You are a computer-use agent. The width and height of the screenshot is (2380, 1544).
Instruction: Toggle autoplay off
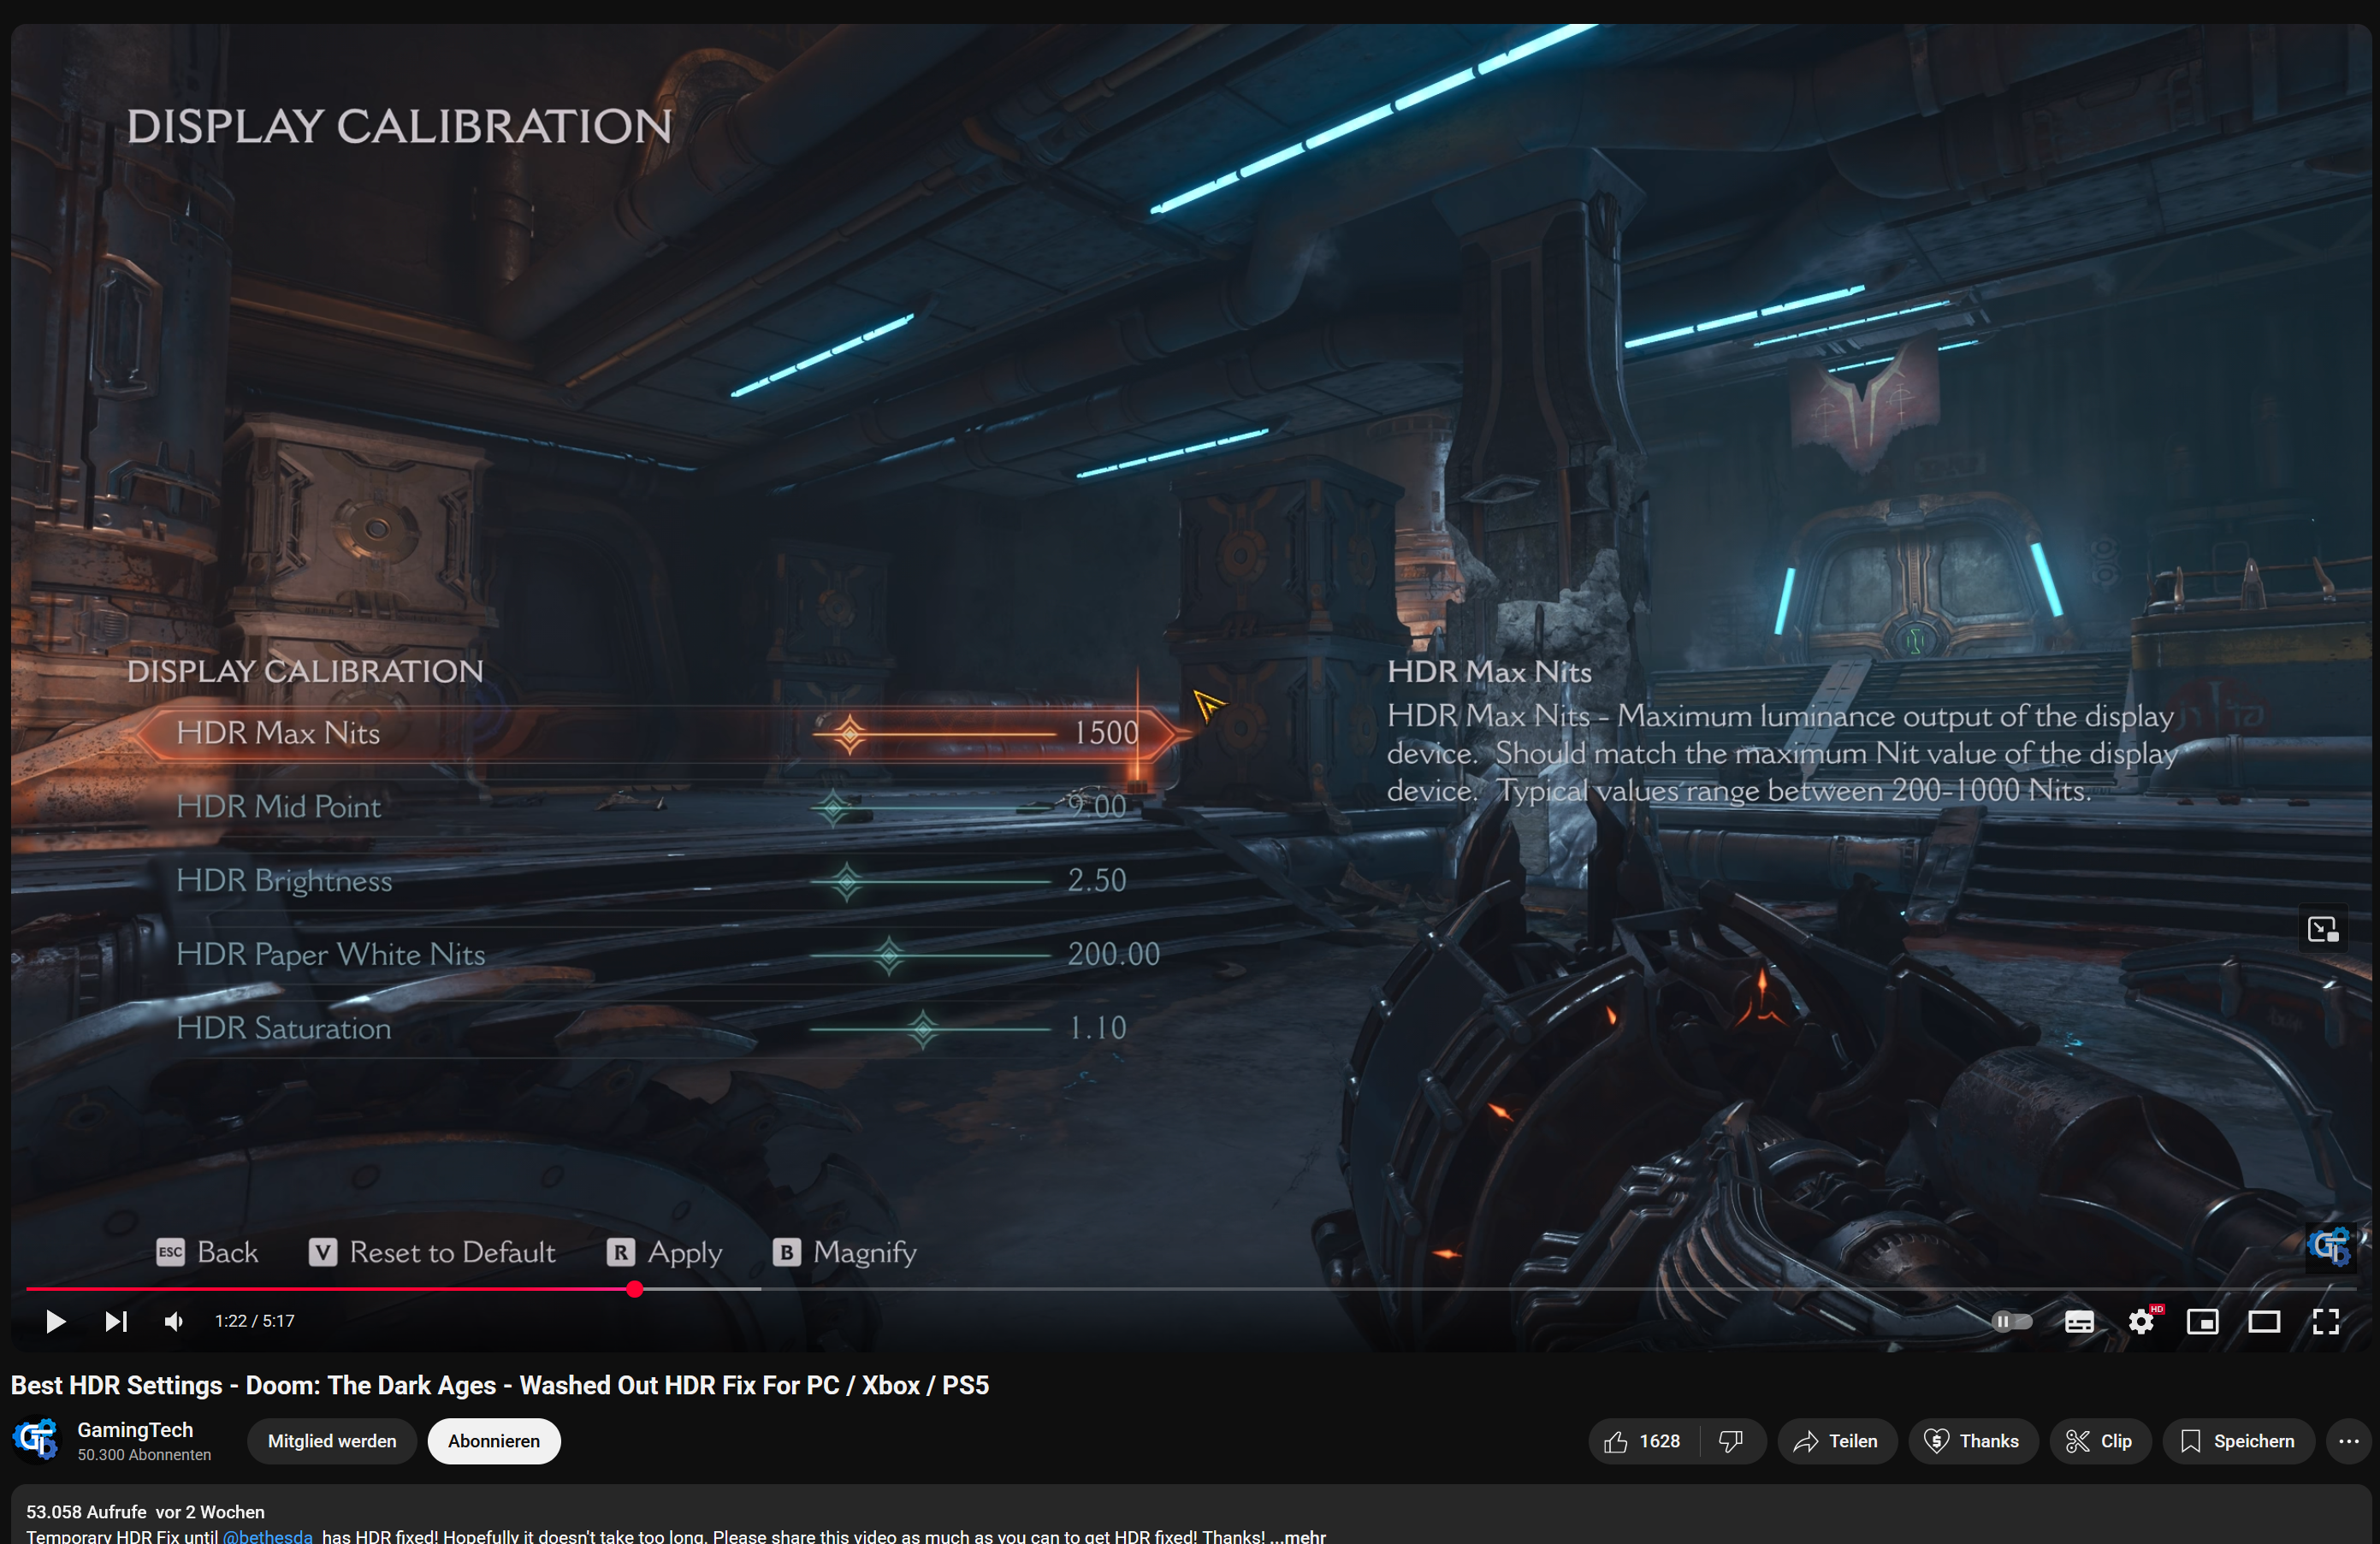tap(2011, 1321)
